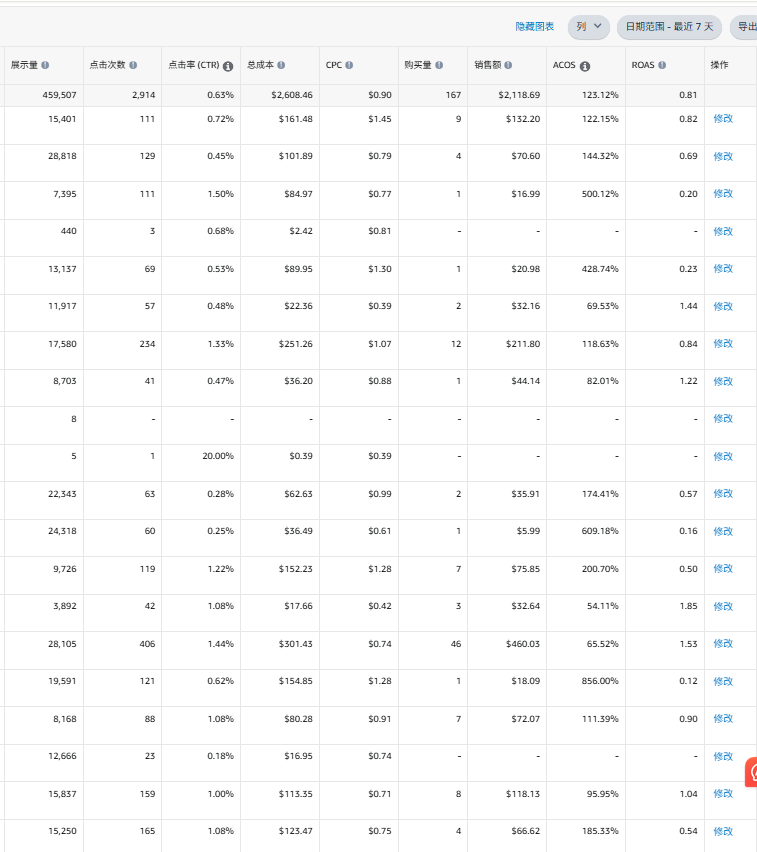Click info icon next to 点击次数
The width and height of the screenshot is (757, 852).
pos(133,65)
